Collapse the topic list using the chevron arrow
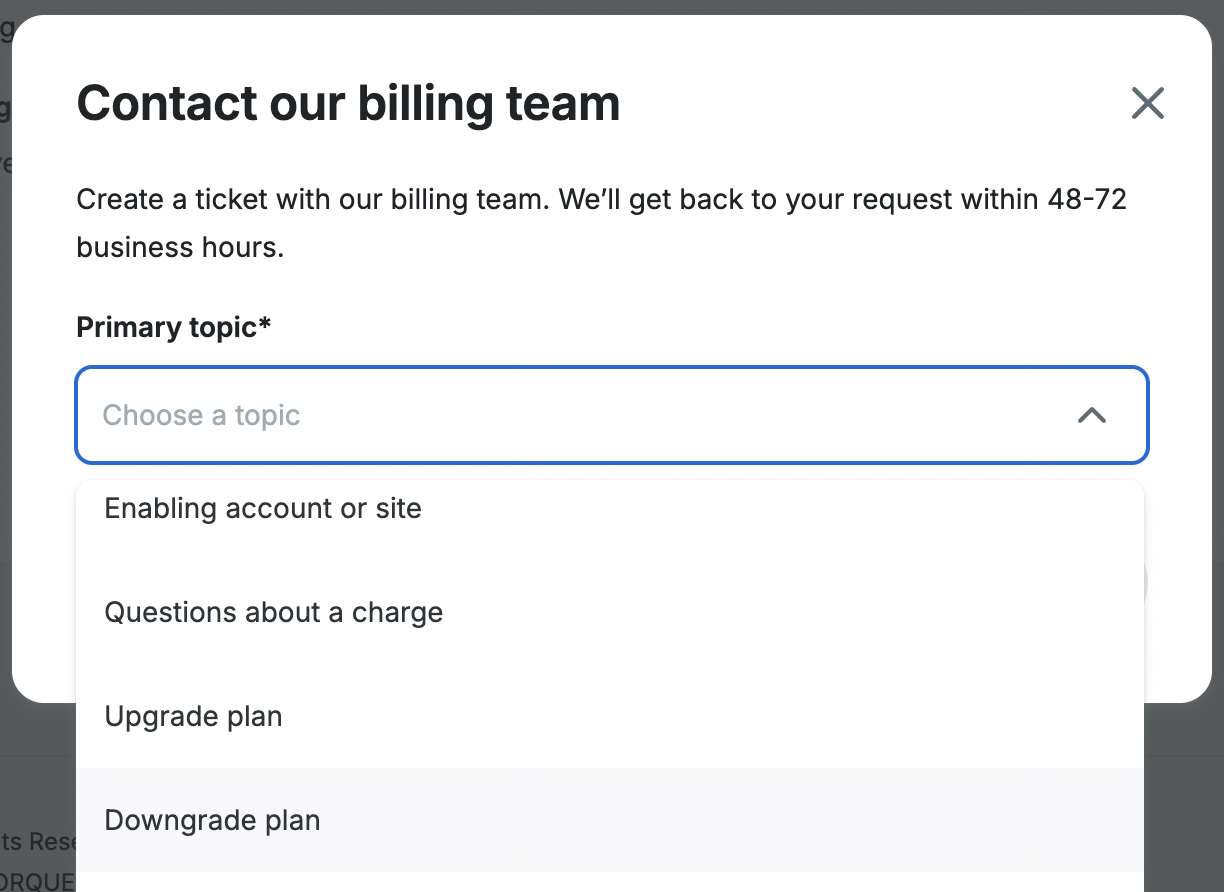 pyautogui.click(x=1091, y=415)
